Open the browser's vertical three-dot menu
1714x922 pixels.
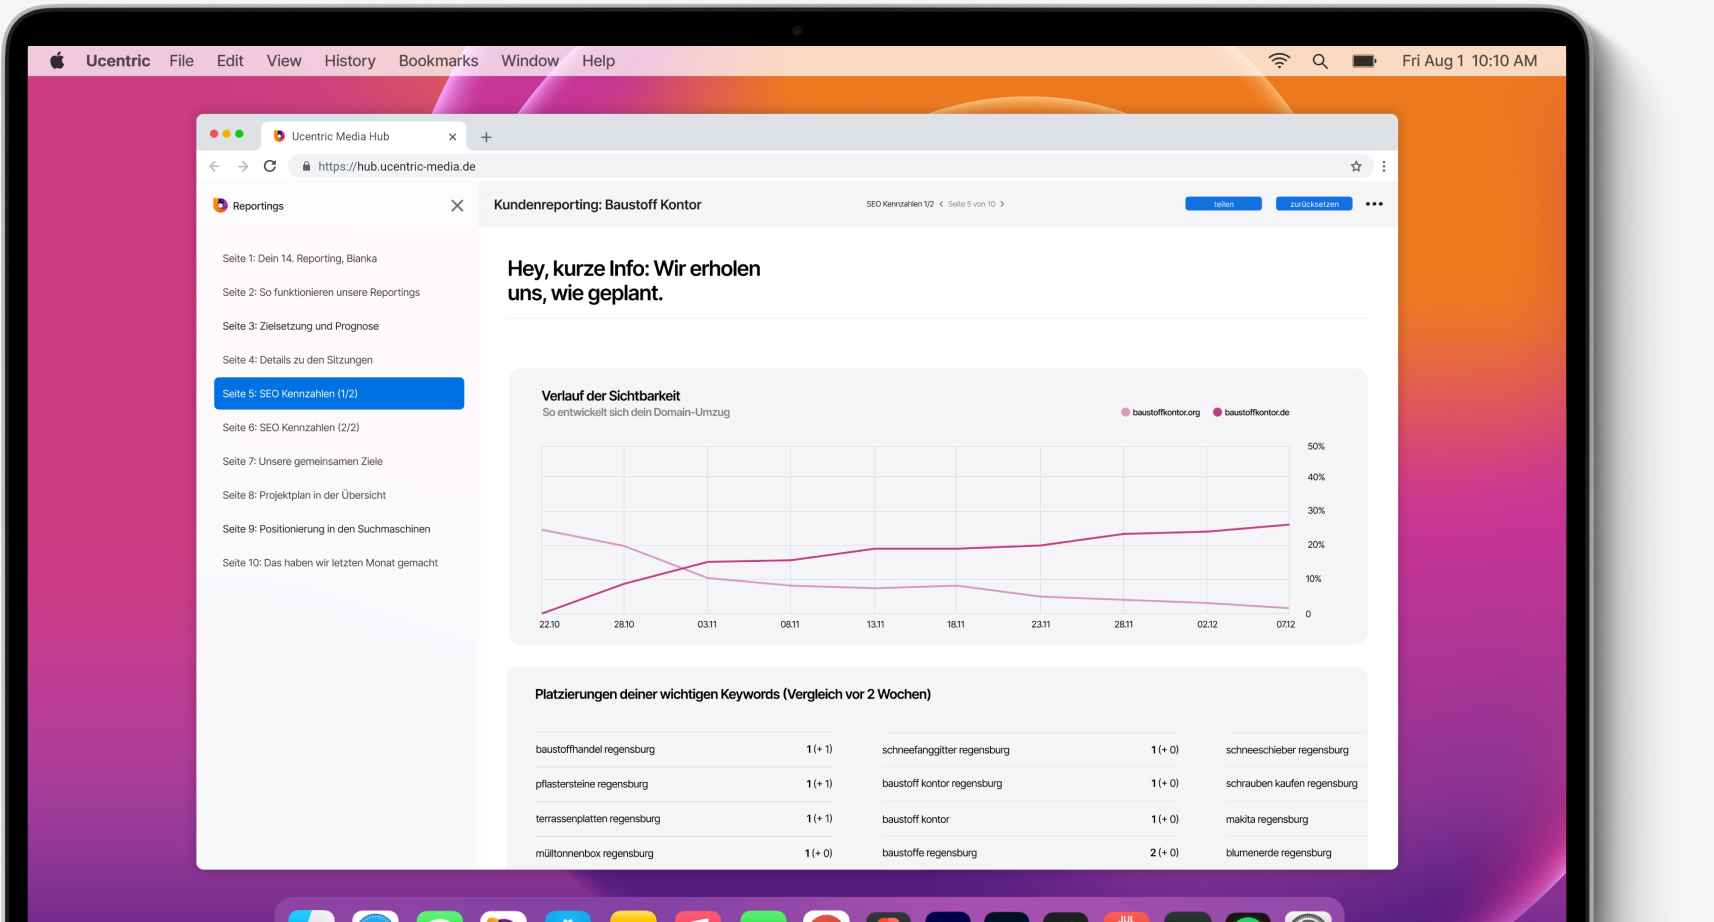[1384, 166]
